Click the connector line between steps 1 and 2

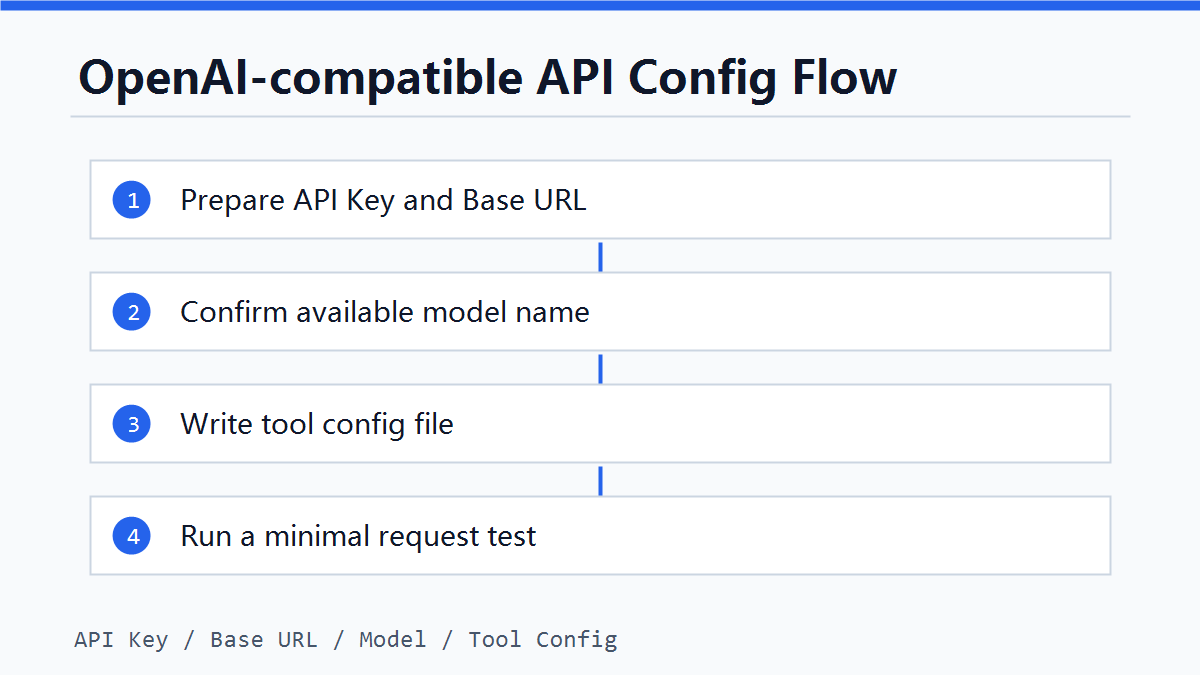pyautogui.click(x=600, y=256)
